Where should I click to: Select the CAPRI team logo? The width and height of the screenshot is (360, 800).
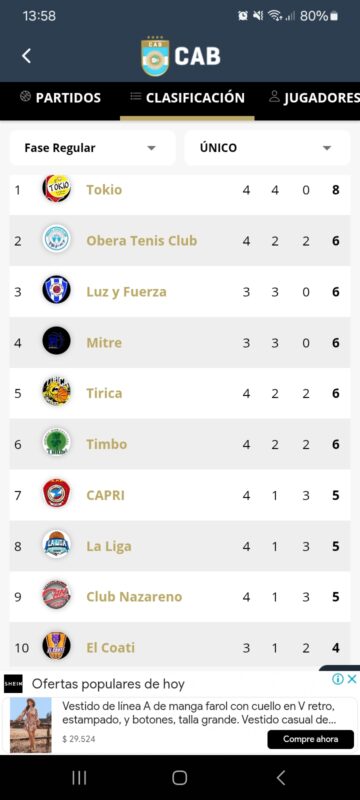coord(56,493)
